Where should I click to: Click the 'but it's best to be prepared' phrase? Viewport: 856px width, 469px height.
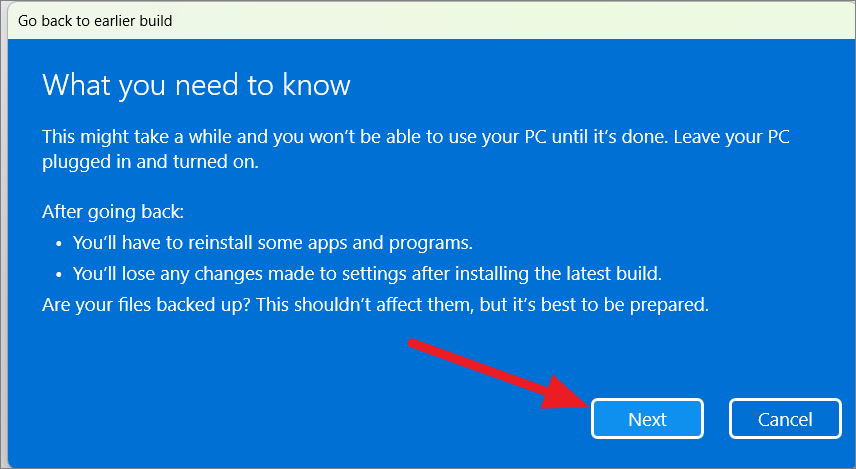click(594, 305)
